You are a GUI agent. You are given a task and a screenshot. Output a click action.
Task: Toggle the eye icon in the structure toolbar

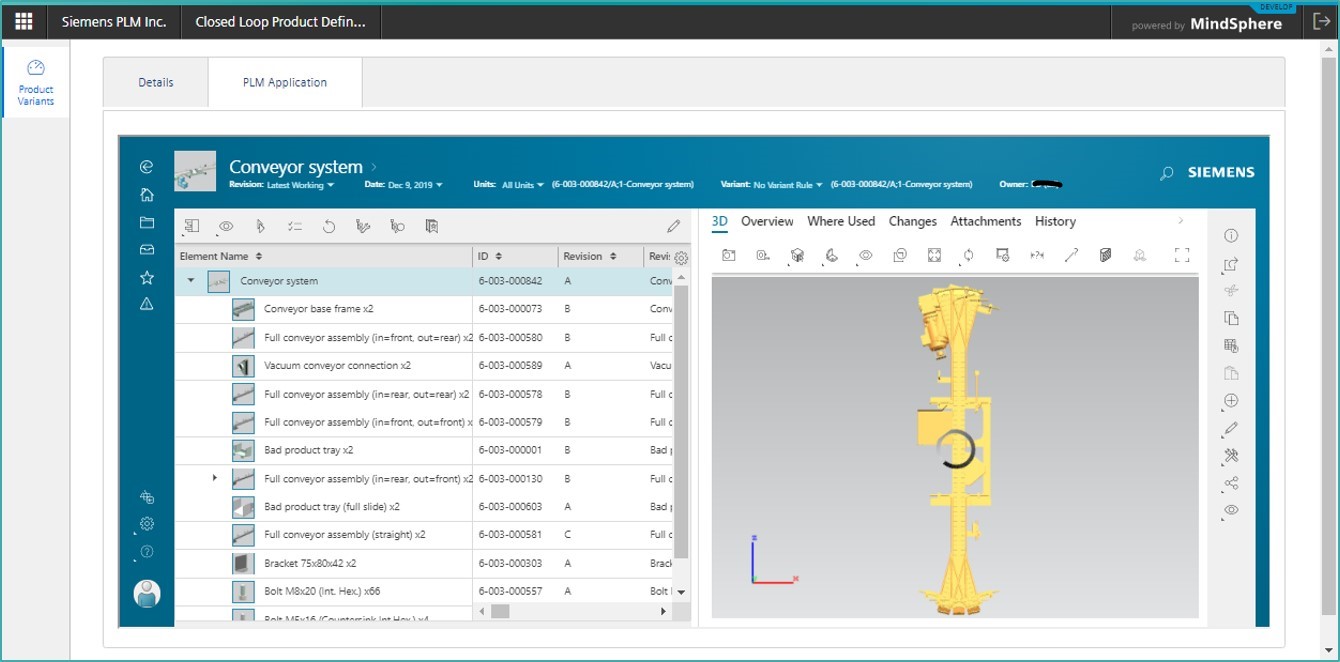(x=226, y=227)
